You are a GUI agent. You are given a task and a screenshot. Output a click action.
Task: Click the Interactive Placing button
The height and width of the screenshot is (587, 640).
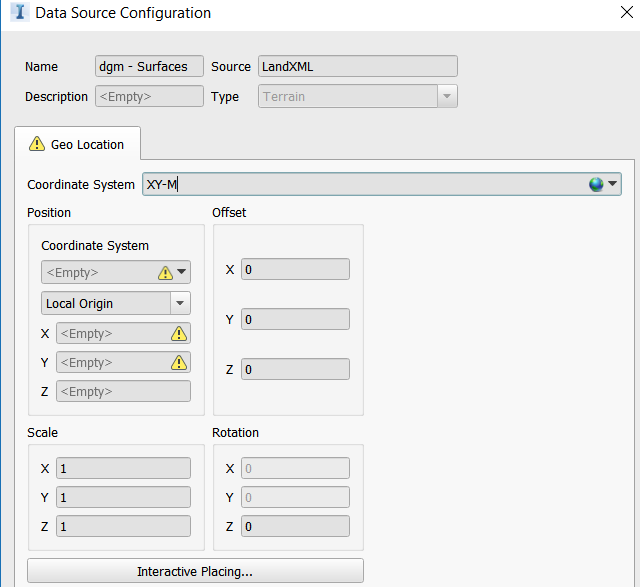click(195, 571)
